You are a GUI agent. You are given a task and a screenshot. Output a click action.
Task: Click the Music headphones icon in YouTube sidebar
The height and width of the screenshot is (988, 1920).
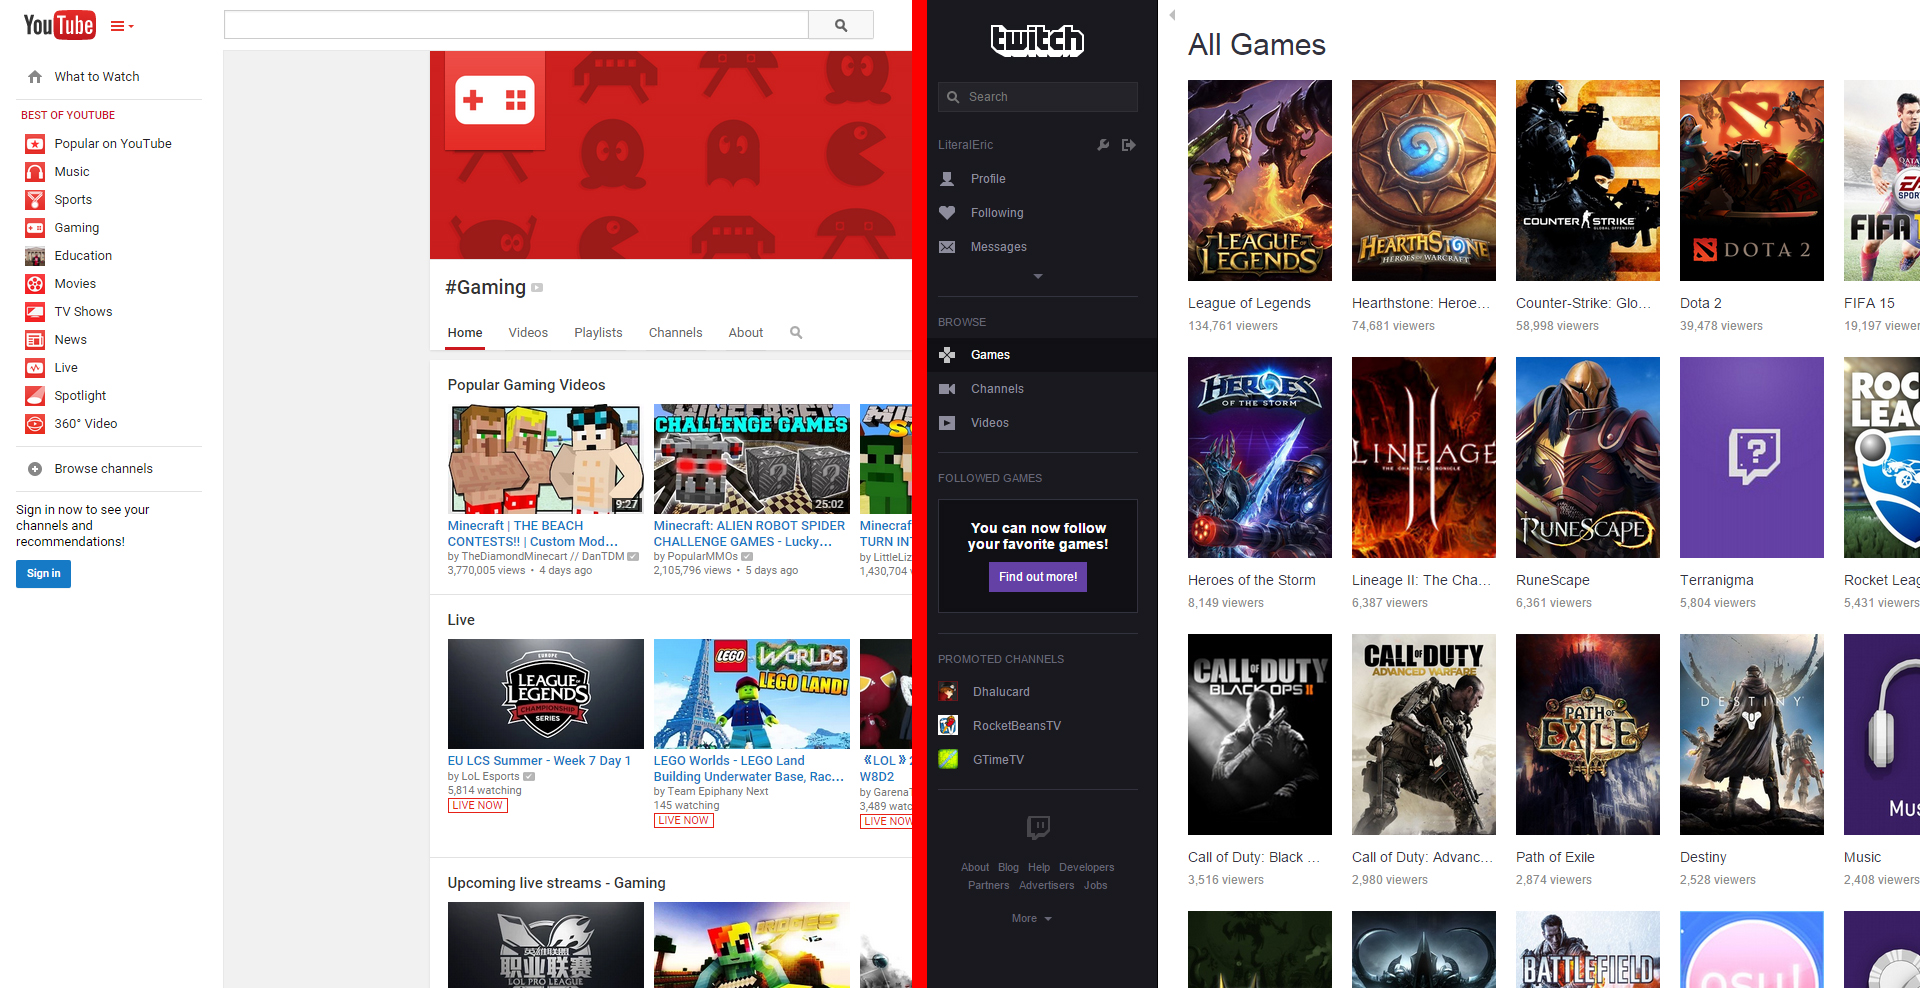35,172
